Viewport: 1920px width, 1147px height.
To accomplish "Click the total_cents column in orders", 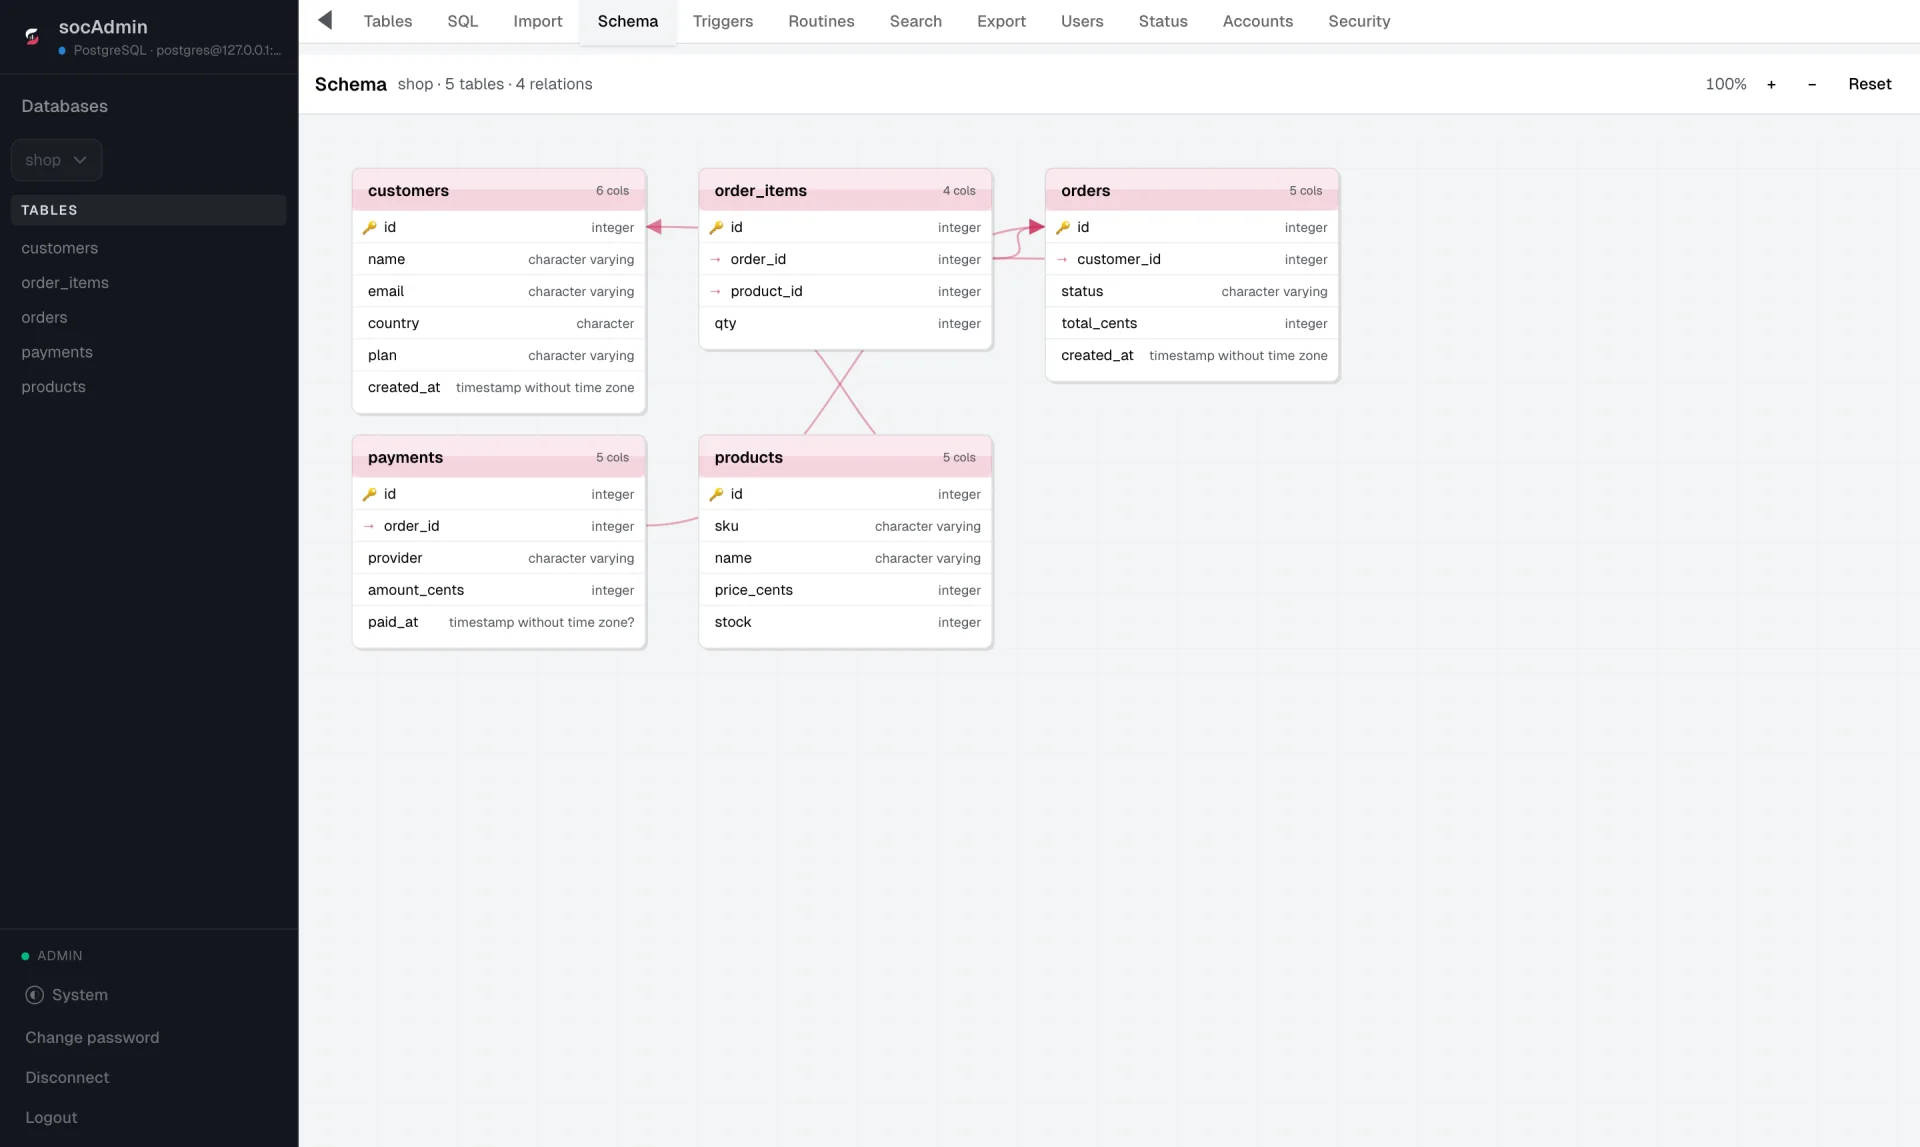I will (x=1192, y=323).
